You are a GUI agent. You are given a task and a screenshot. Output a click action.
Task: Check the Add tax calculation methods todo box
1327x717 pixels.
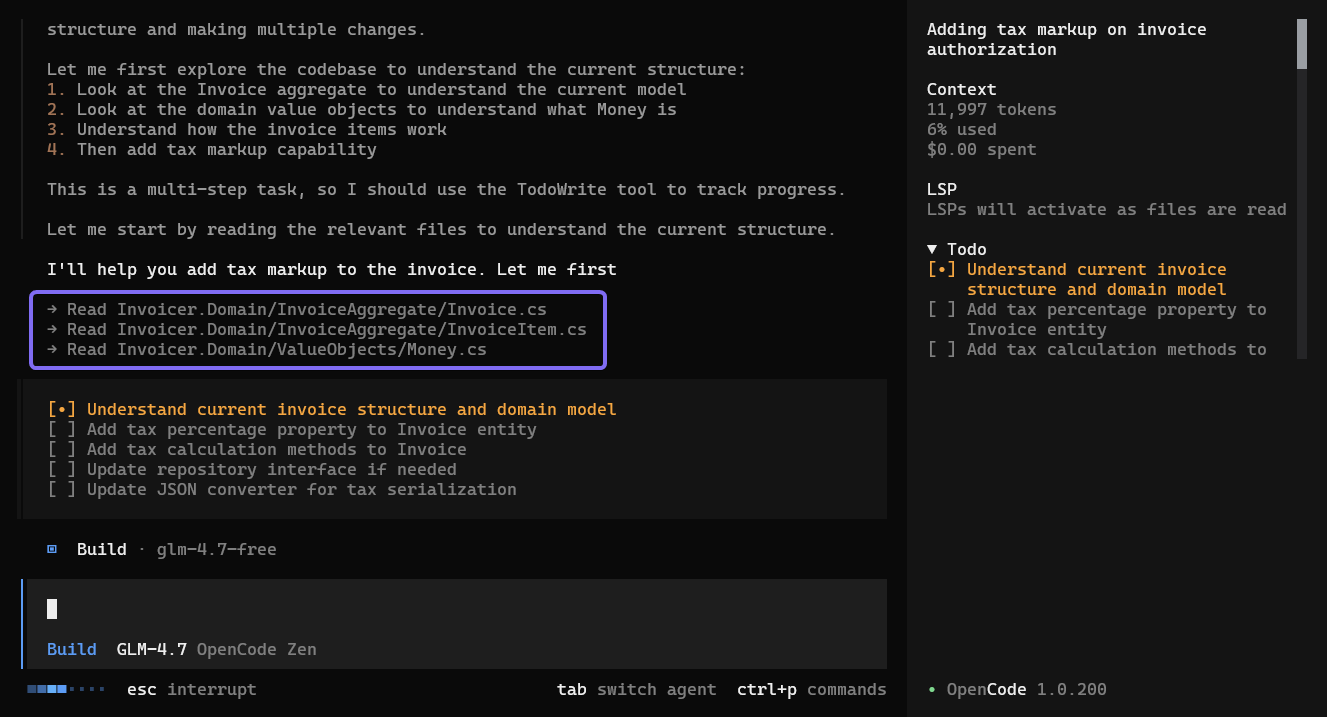tap(61, 449)
